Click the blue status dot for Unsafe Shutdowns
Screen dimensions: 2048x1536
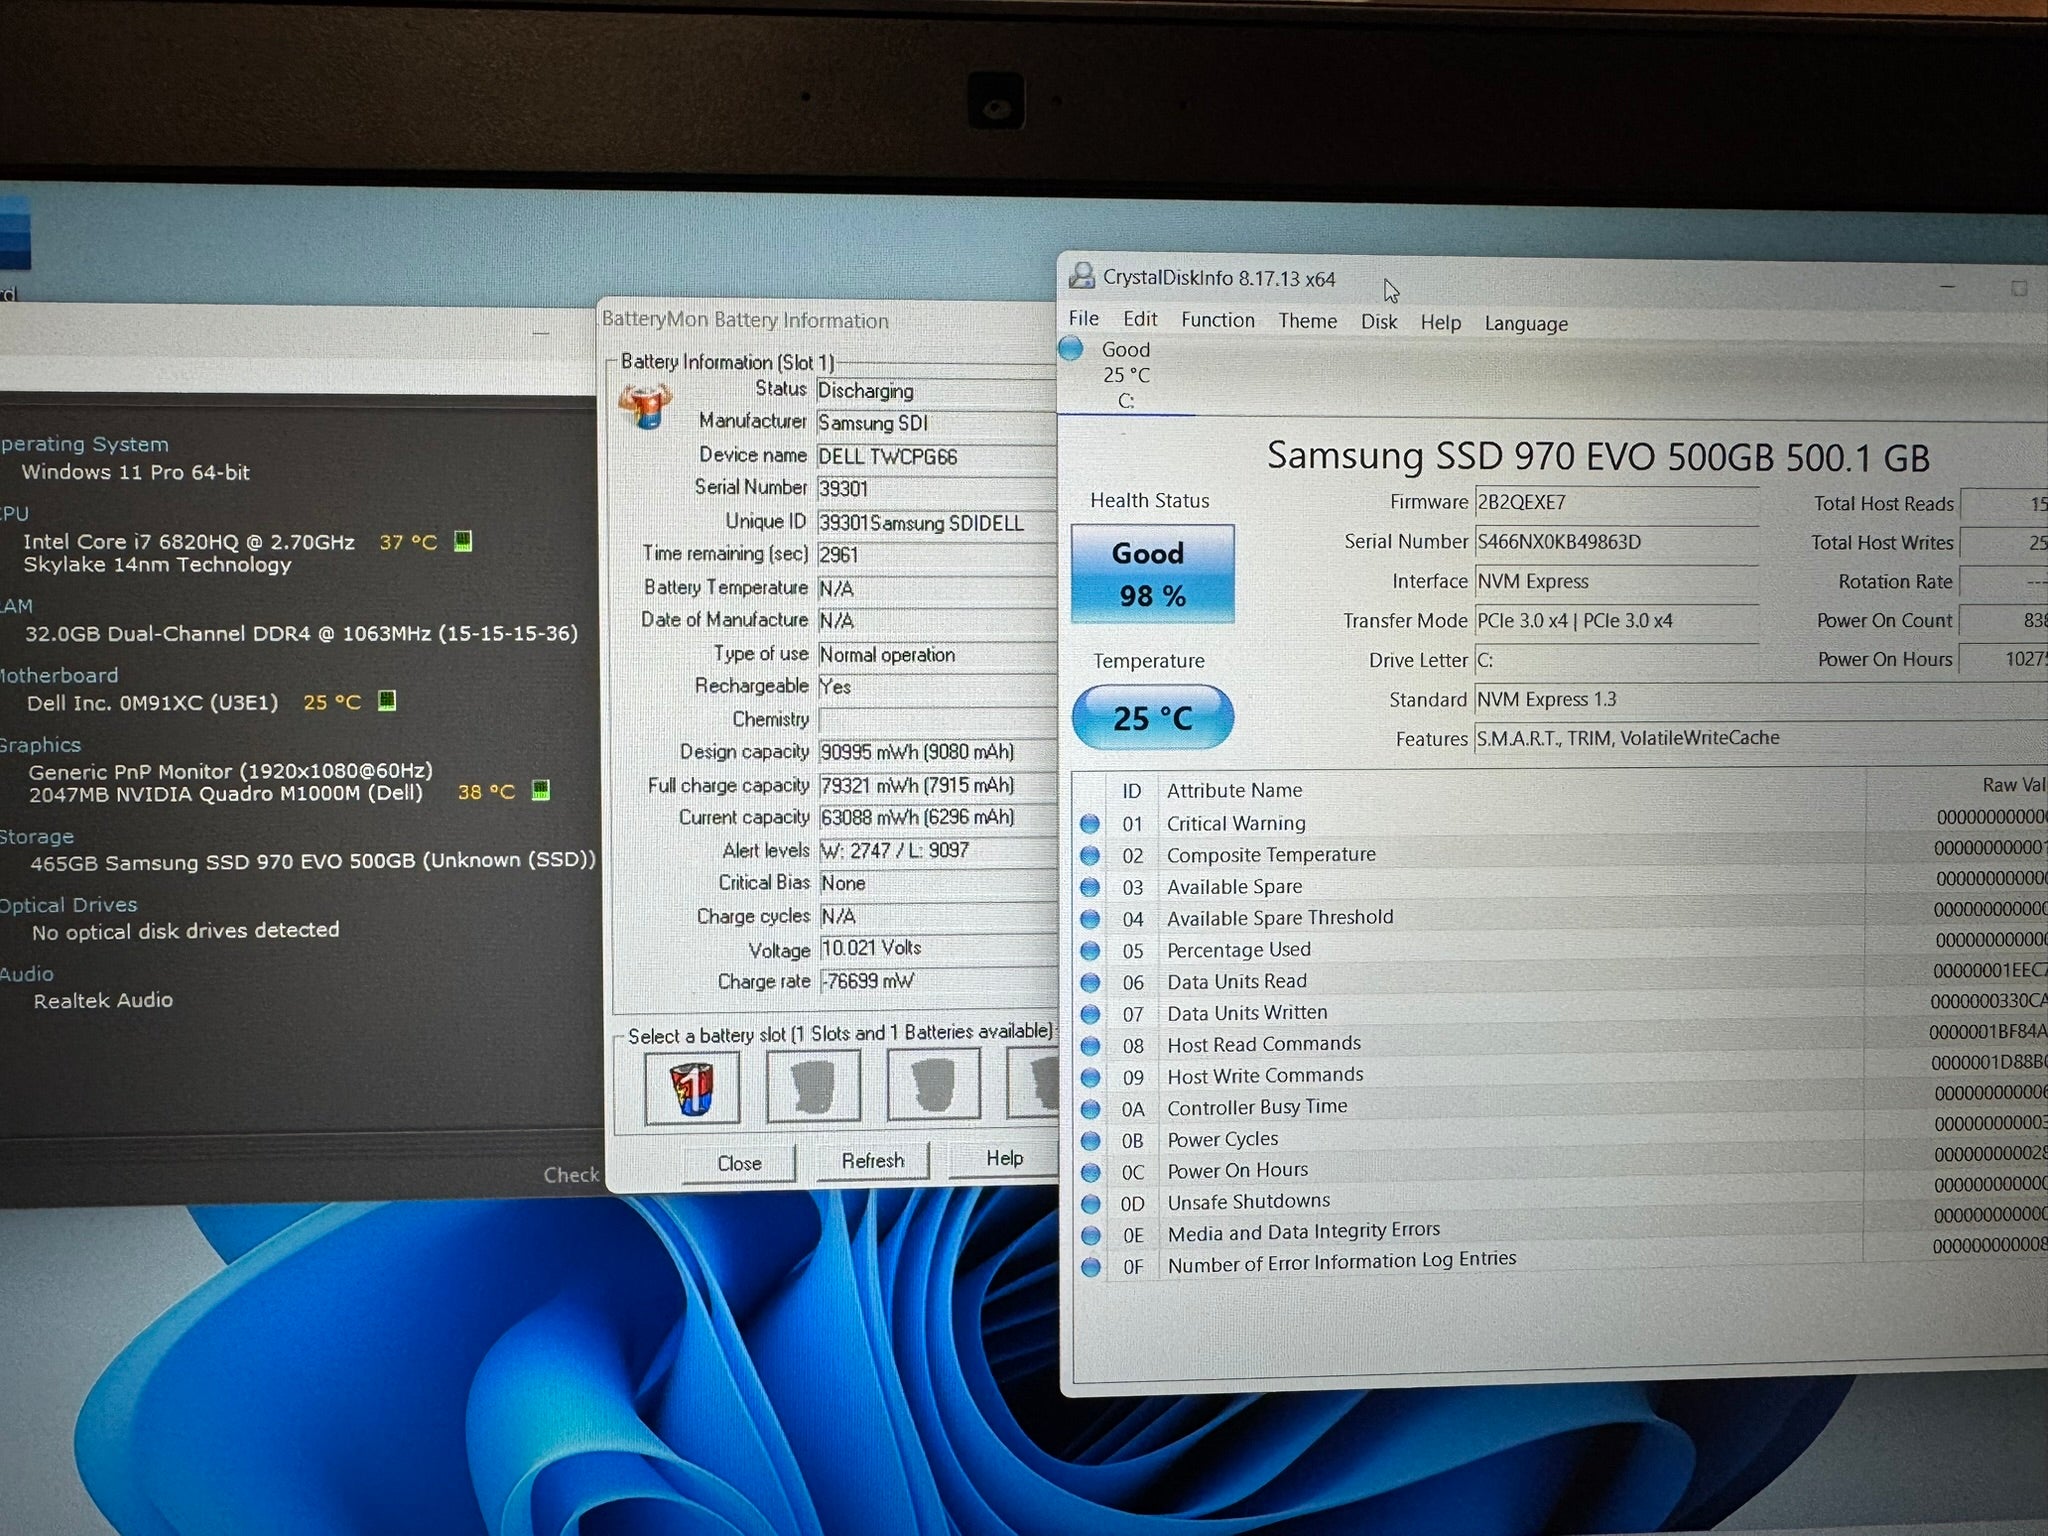point(1090,1204)
